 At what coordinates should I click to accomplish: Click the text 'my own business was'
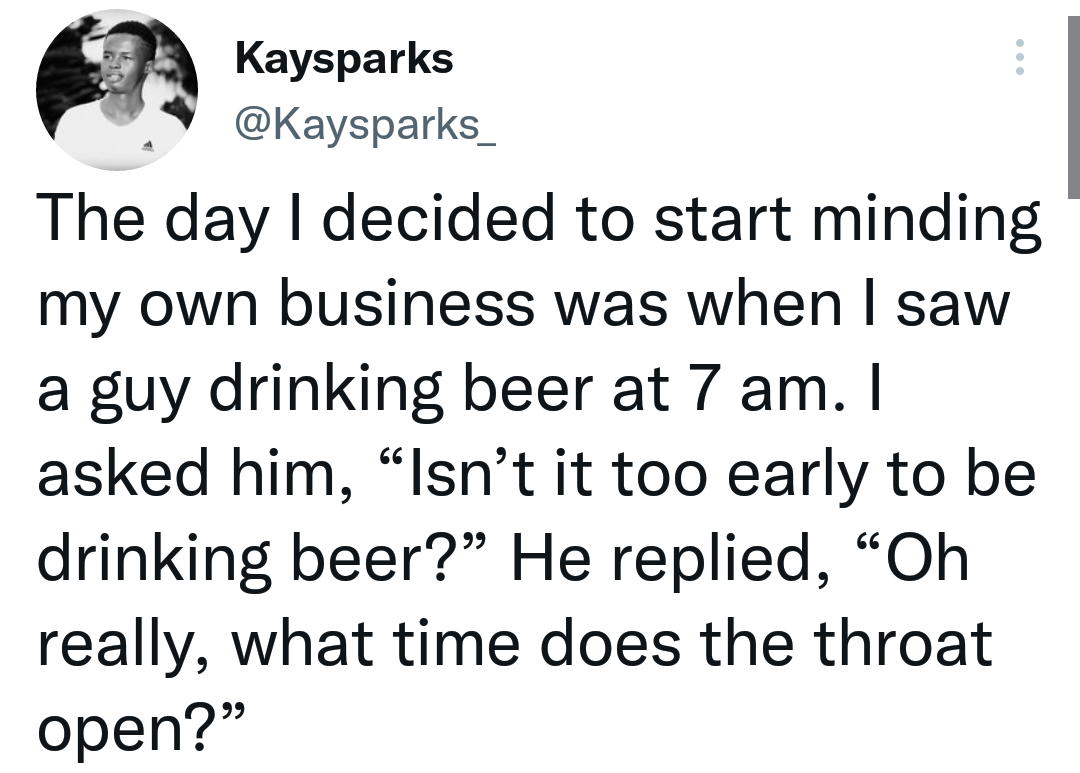point(353,307)
